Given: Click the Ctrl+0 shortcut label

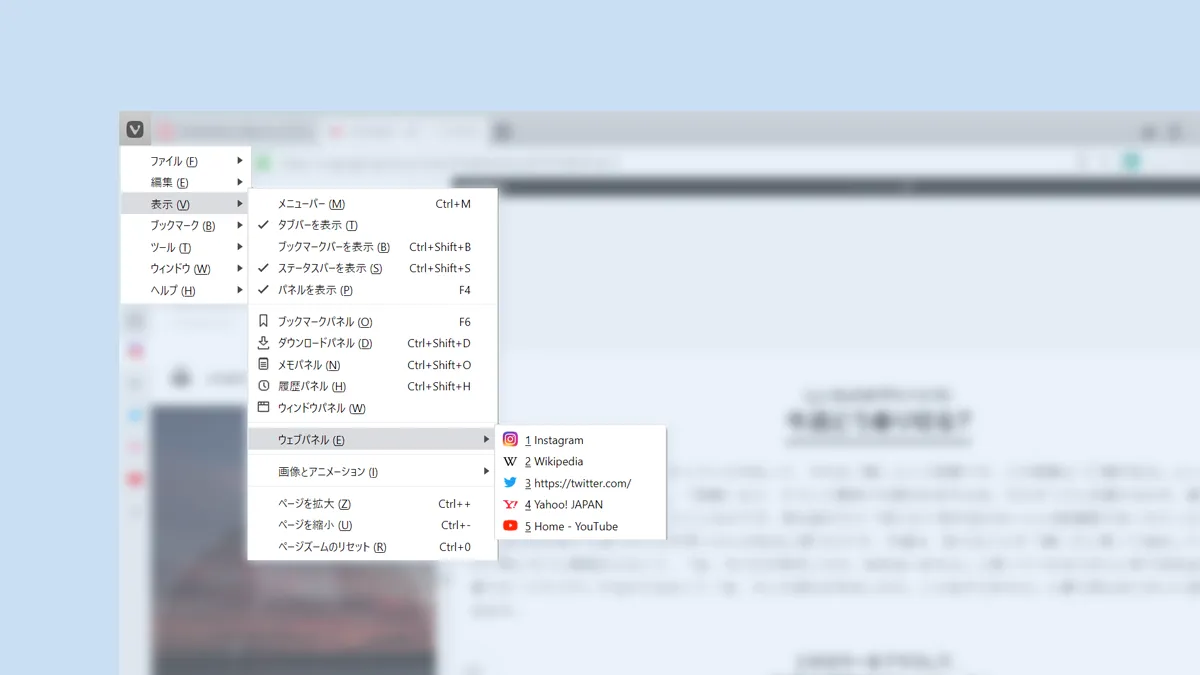Looking at the screenshot, I should (455, 547).
